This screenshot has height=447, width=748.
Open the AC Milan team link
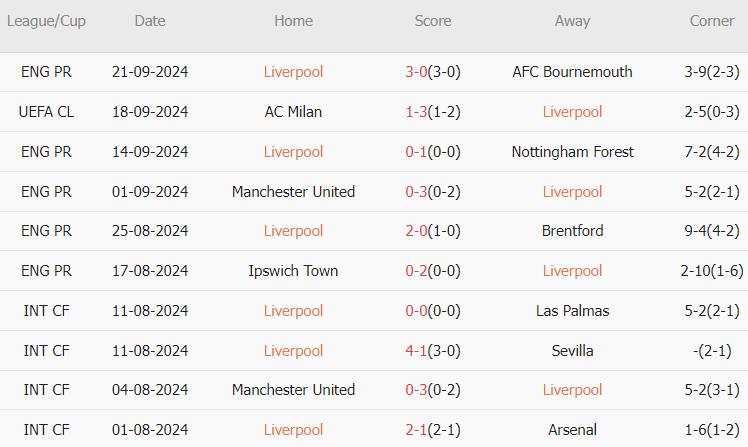pyautogui.click(x=293, y=112)
